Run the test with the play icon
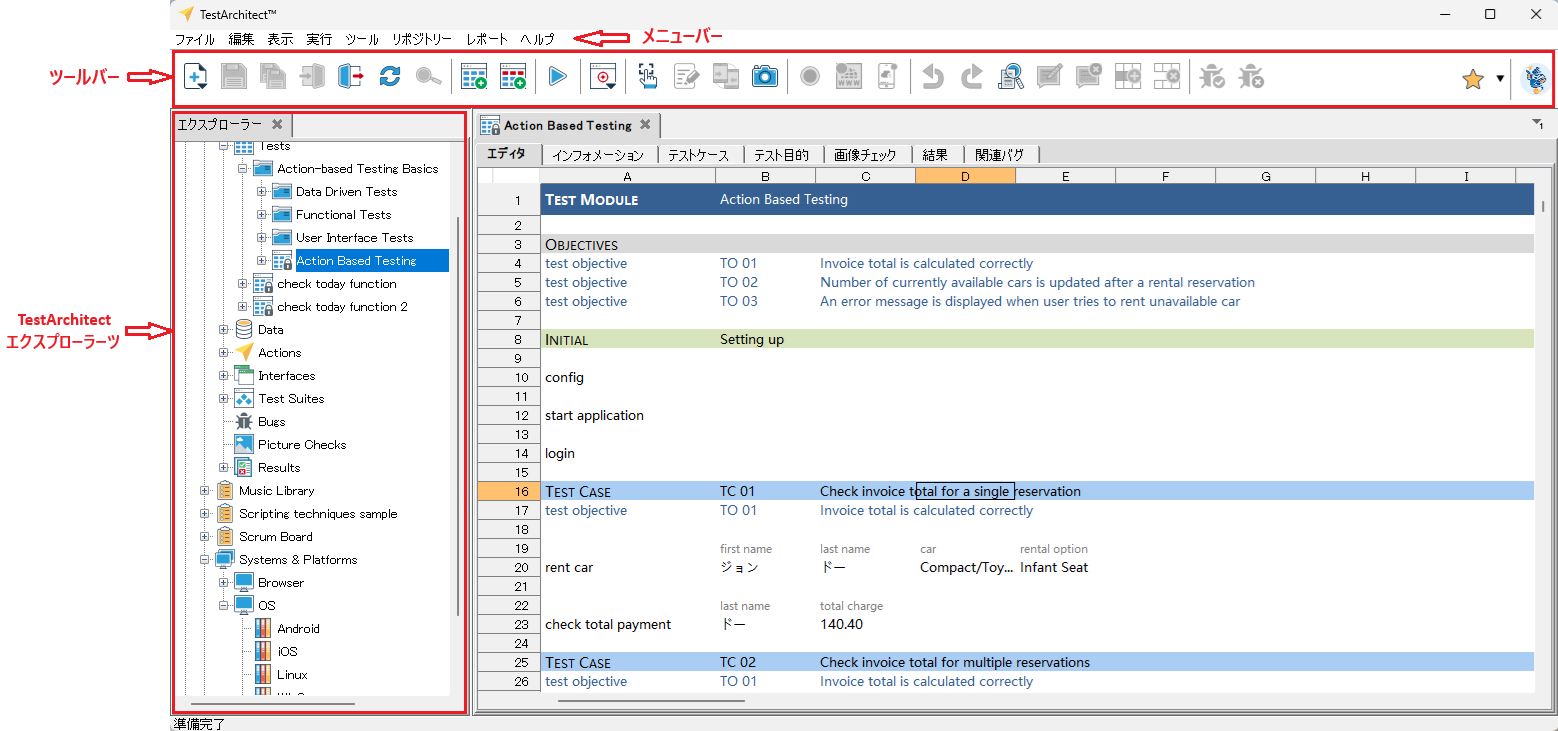 click(558, 77)
